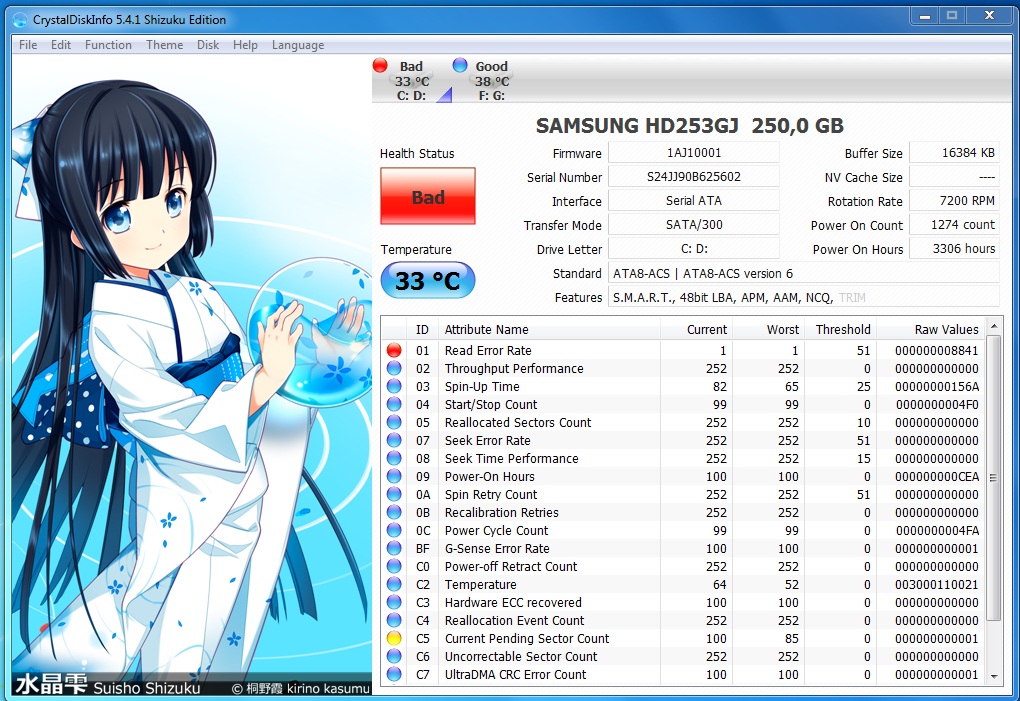
Task: Open the Function menu
Action: [x=108, y=45]
